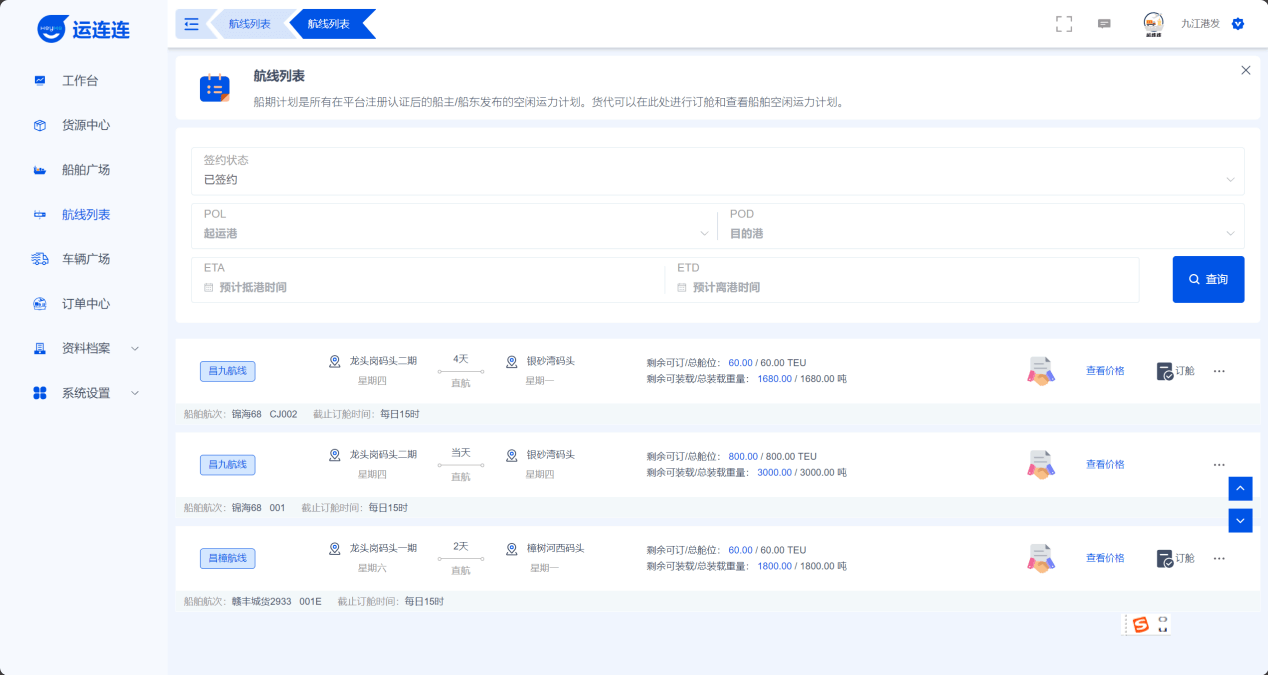Click the ETA 预计抵港时间 date field
Screen dimensions: 1268x675
[x=430, y=287]
